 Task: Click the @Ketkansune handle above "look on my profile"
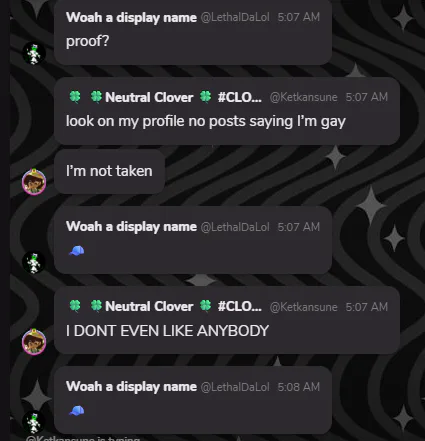pyautogui.click(x=303, y=97)
